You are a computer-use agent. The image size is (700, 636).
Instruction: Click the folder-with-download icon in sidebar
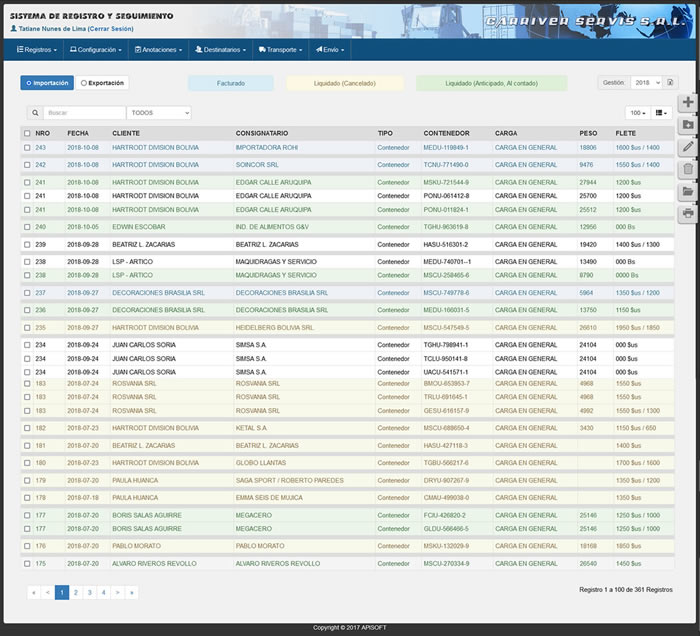click(688, 125)
